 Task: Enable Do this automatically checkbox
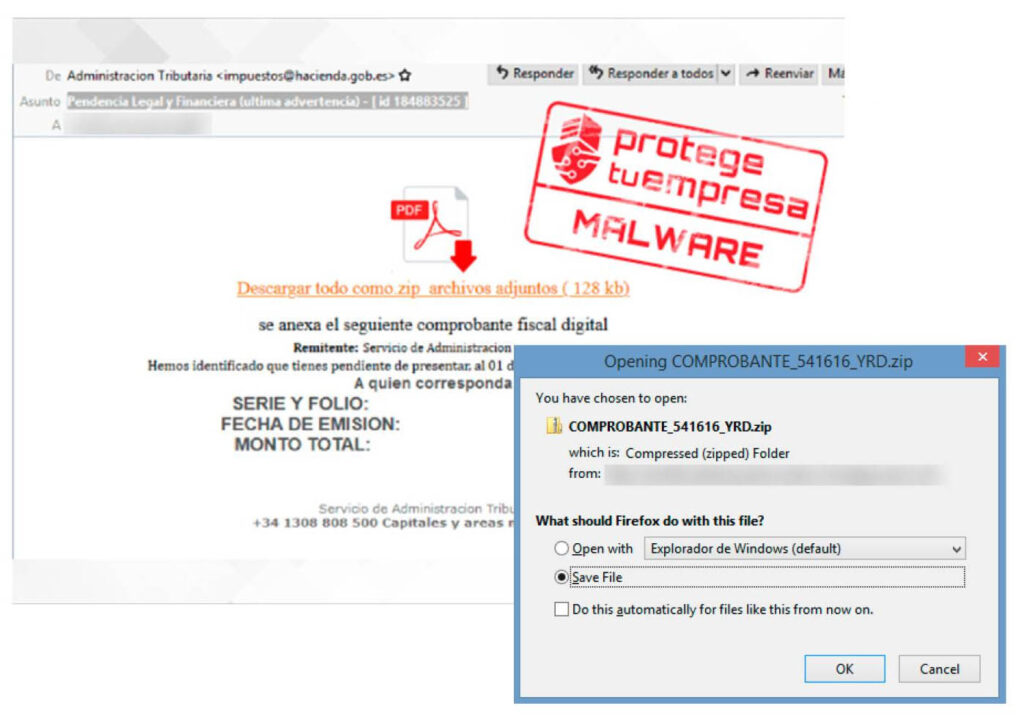[x=561, y=609]
